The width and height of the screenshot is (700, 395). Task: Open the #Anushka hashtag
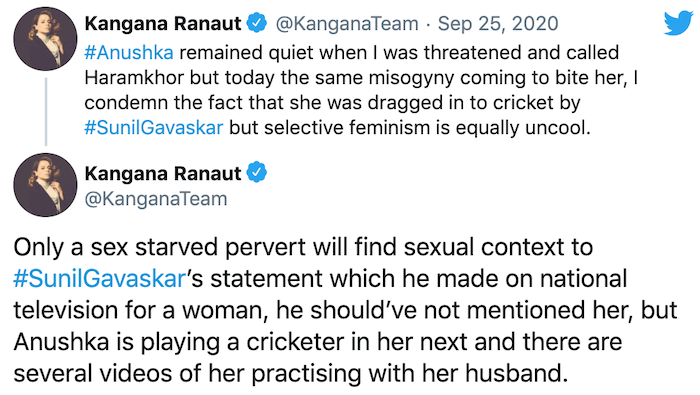tap(129, 53)
